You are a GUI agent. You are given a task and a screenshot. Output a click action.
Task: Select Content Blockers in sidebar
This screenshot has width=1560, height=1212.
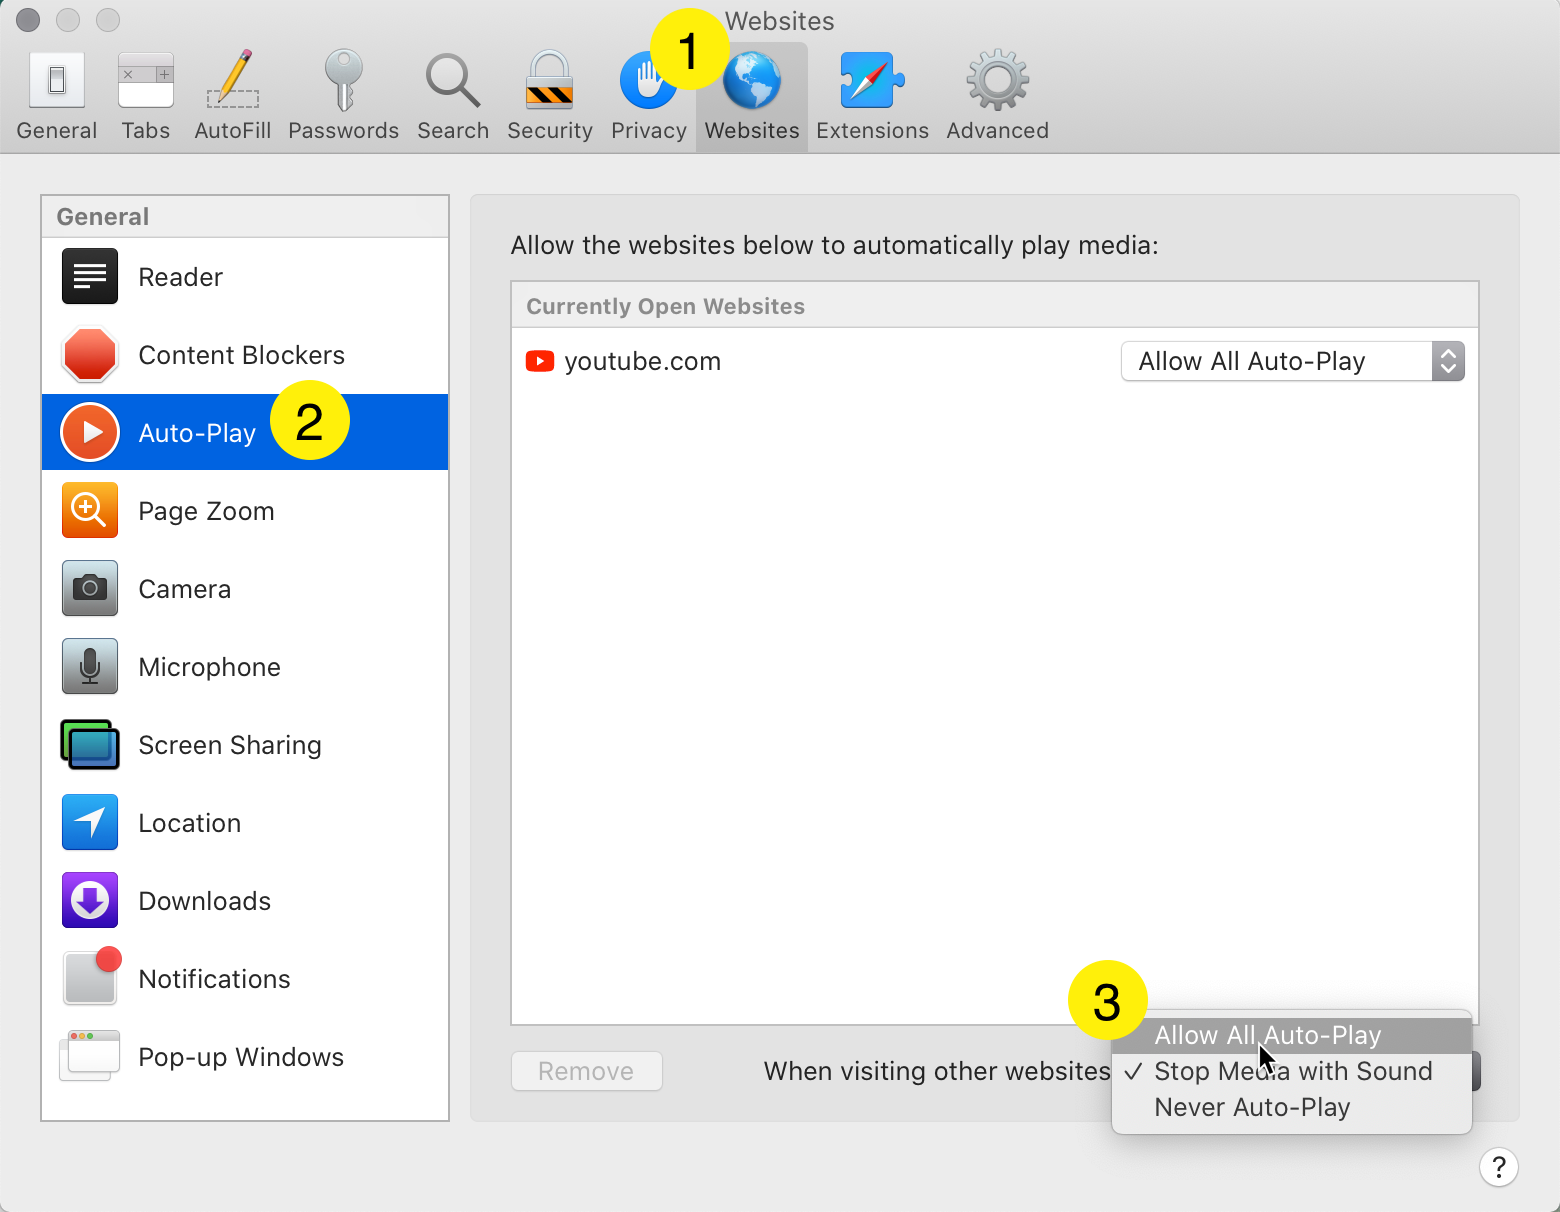pyautogui.click(x=241, y=355)
